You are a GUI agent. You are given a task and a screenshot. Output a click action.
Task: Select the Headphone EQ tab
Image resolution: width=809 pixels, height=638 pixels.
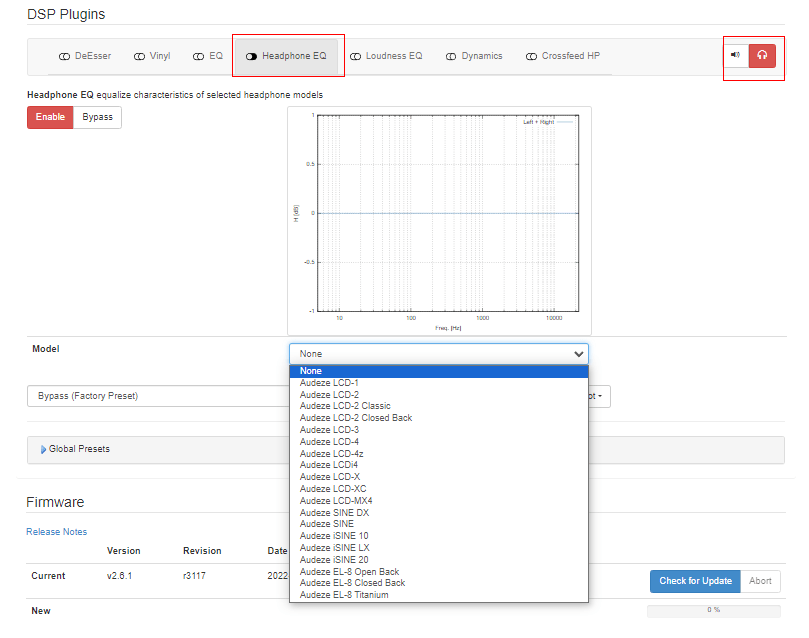tap(287, 56)
